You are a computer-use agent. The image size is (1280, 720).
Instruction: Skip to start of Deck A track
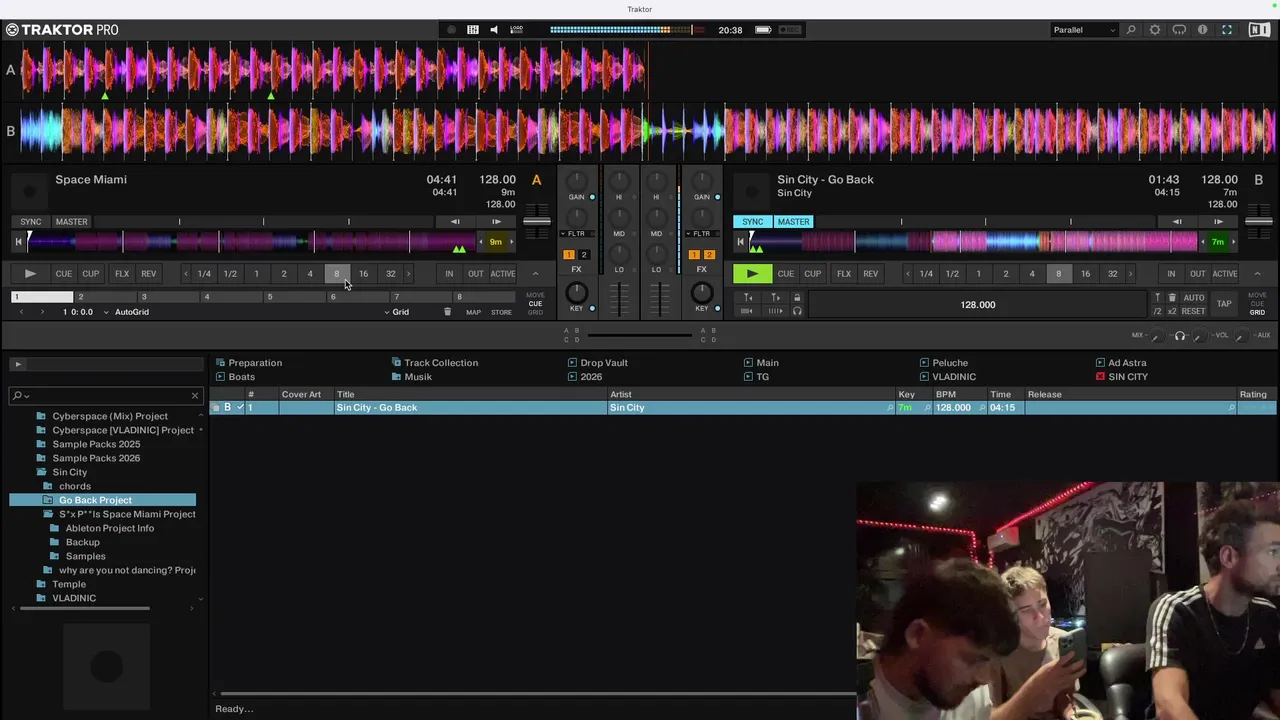tap(17, 242)
